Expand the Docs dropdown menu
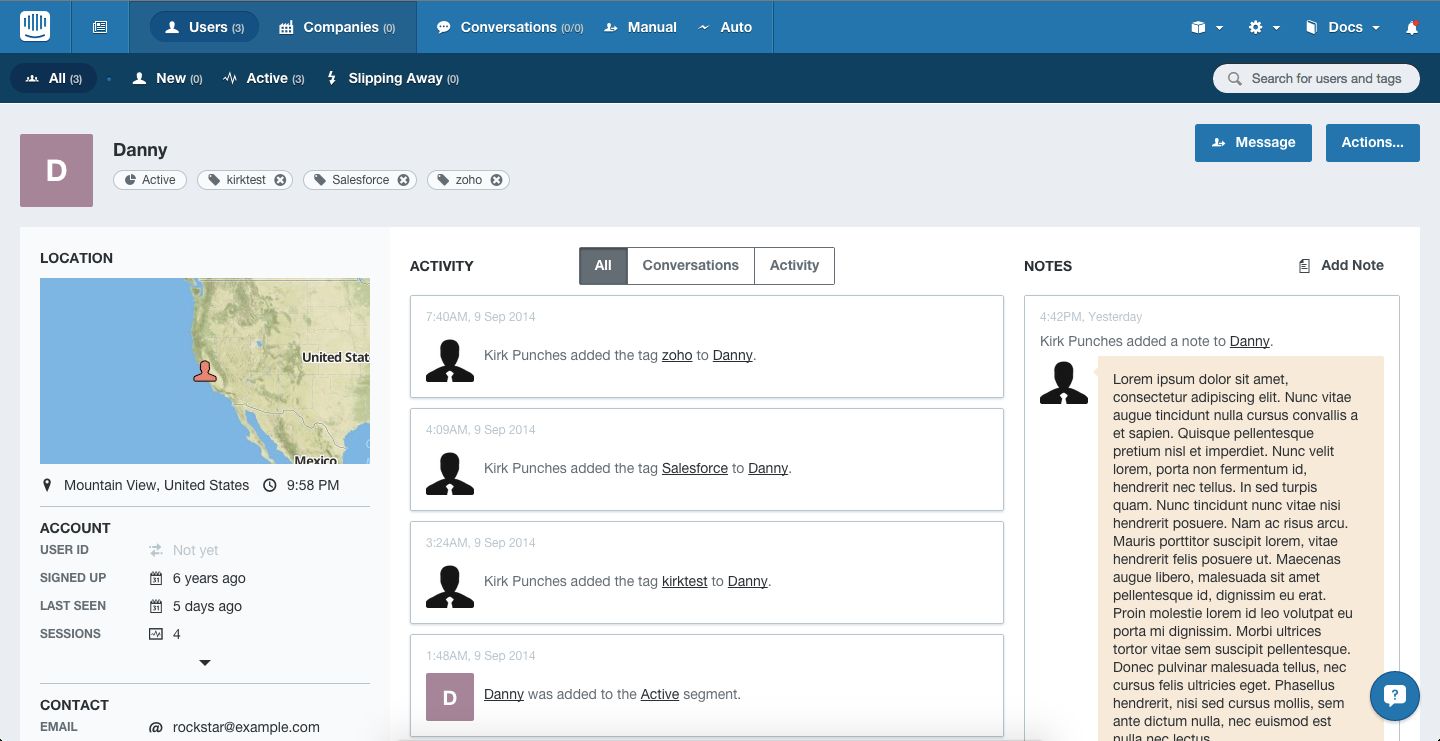This screenshot has height=741, width=1440. point(1343,27)
